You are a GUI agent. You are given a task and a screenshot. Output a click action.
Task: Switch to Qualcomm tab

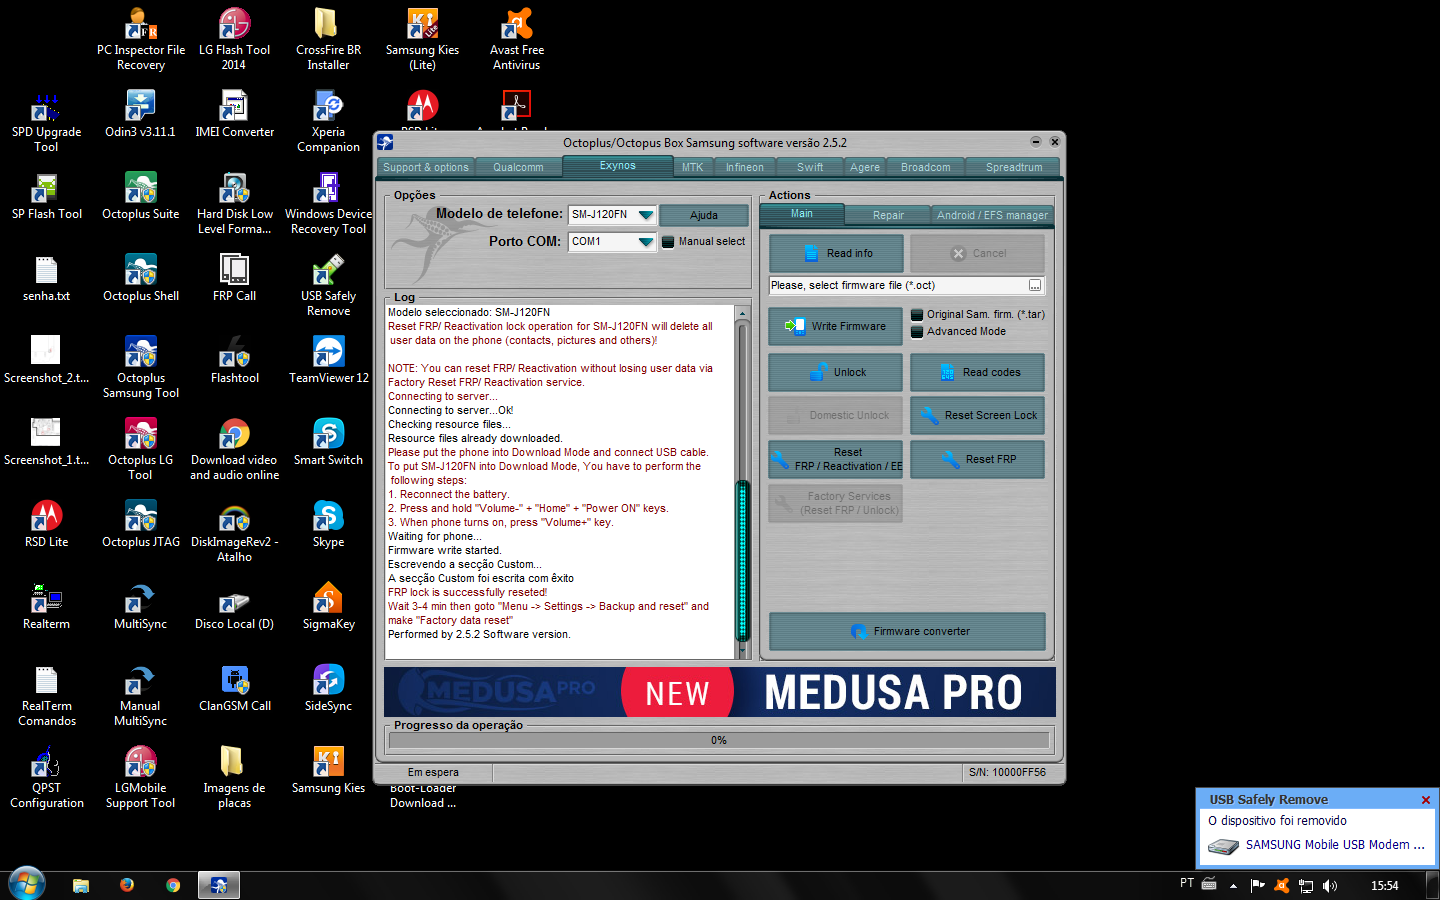(x=518, y=167)
